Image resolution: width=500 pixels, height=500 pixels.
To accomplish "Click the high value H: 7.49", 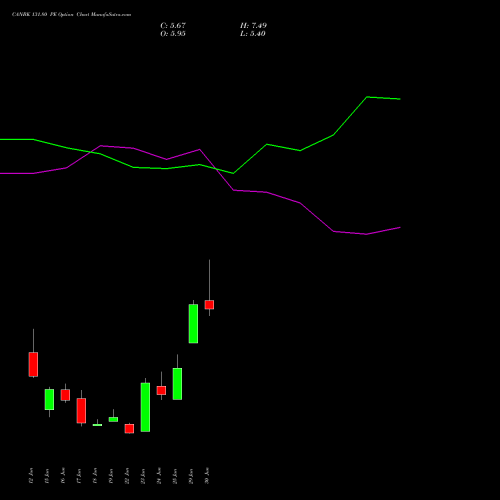I will (253, 26).
